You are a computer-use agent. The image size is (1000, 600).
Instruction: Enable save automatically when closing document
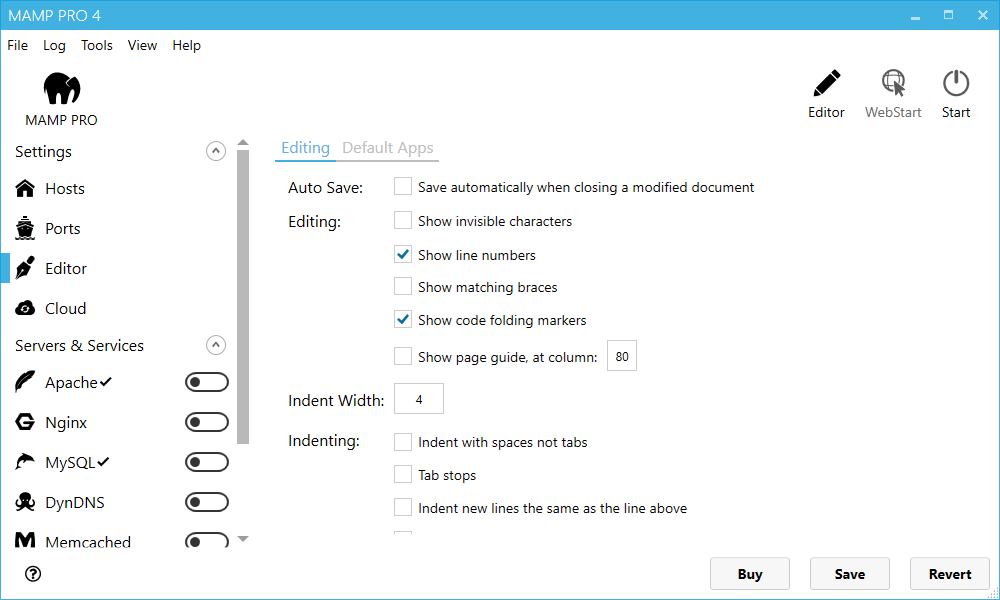tap(403, 187)
